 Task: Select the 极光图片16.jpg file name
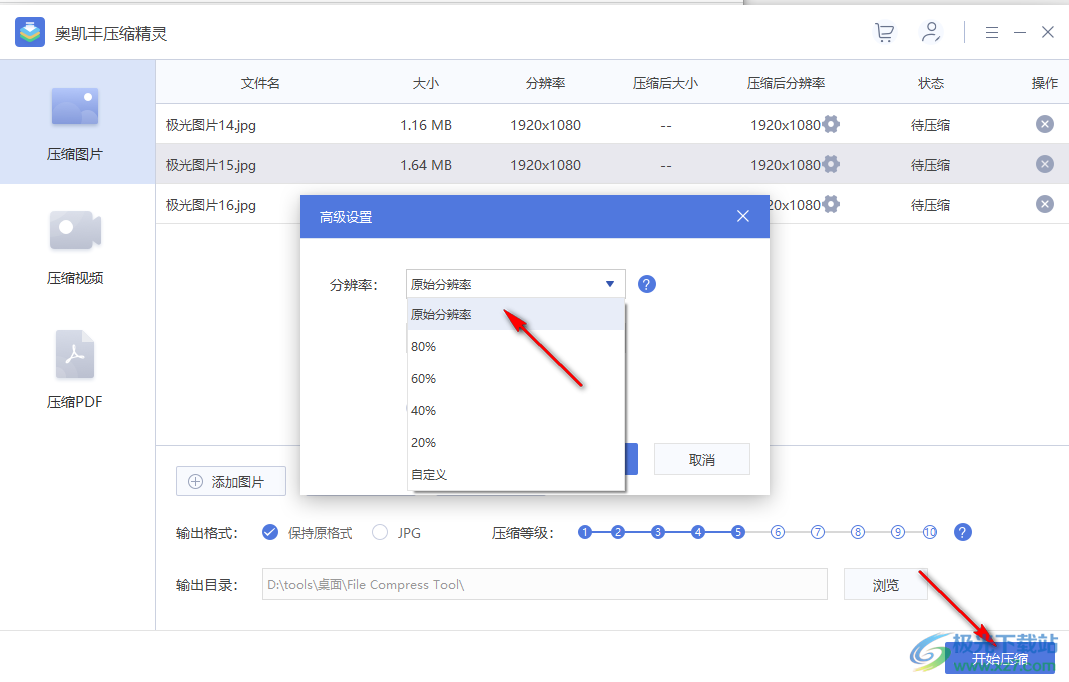tap(211, 205)
